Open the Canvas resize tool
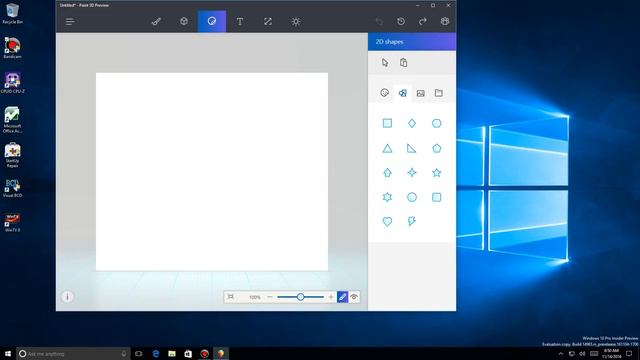The image size is (640, 360). 268,22
